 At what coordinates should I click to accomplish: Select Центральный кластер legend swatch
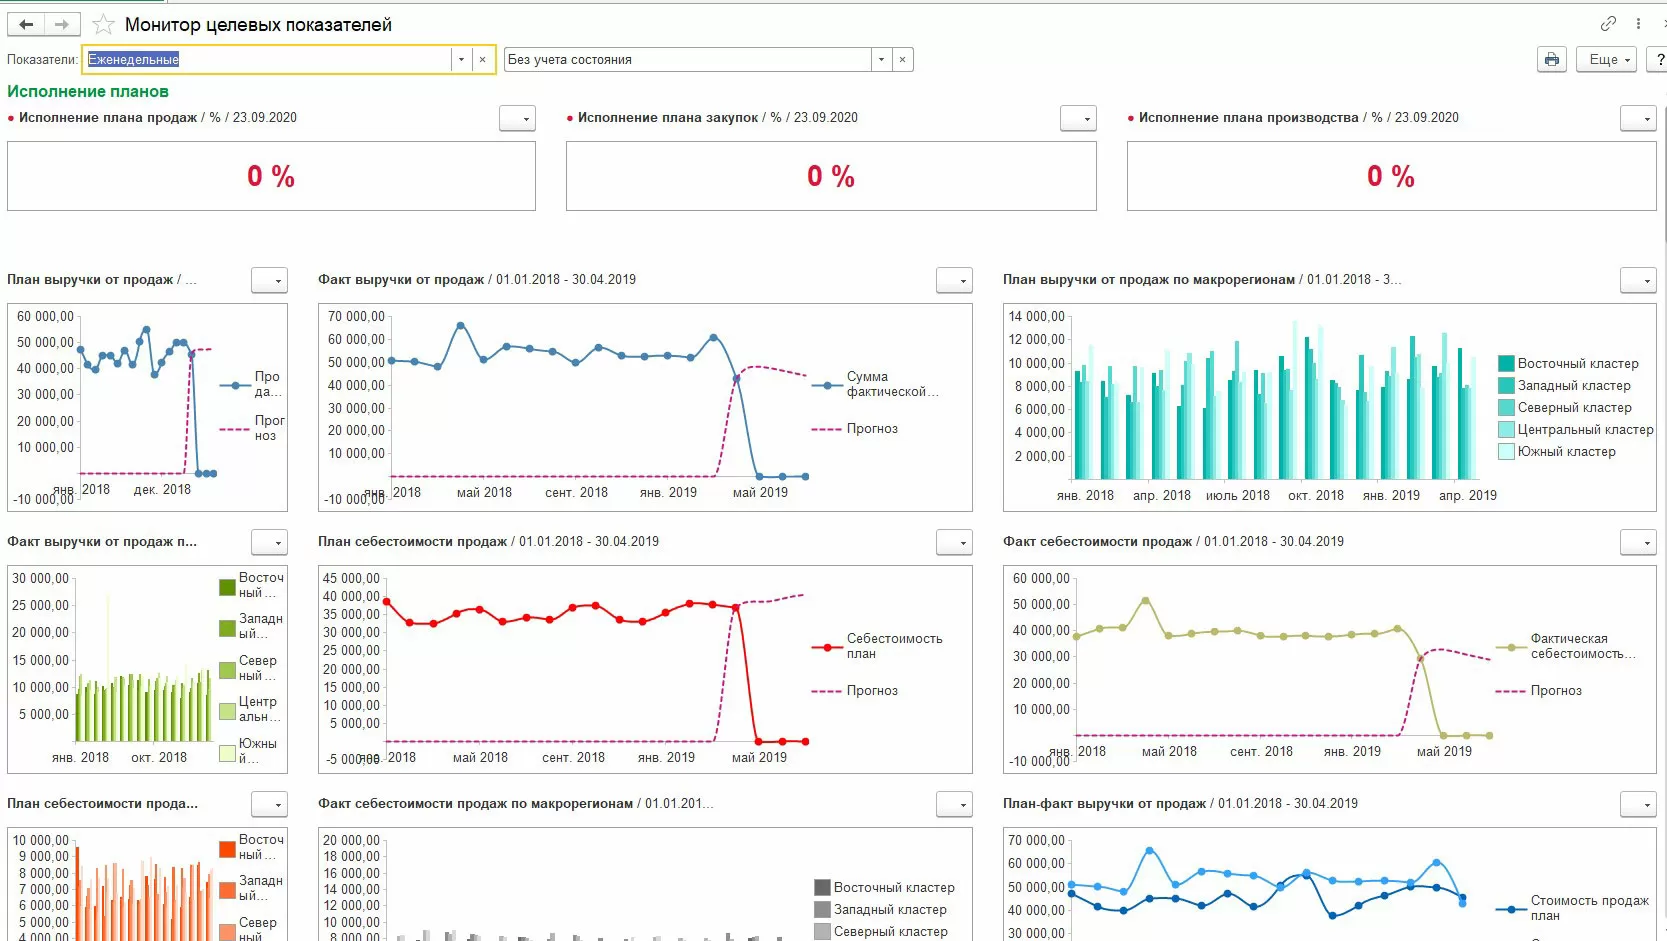[1506, 429]
